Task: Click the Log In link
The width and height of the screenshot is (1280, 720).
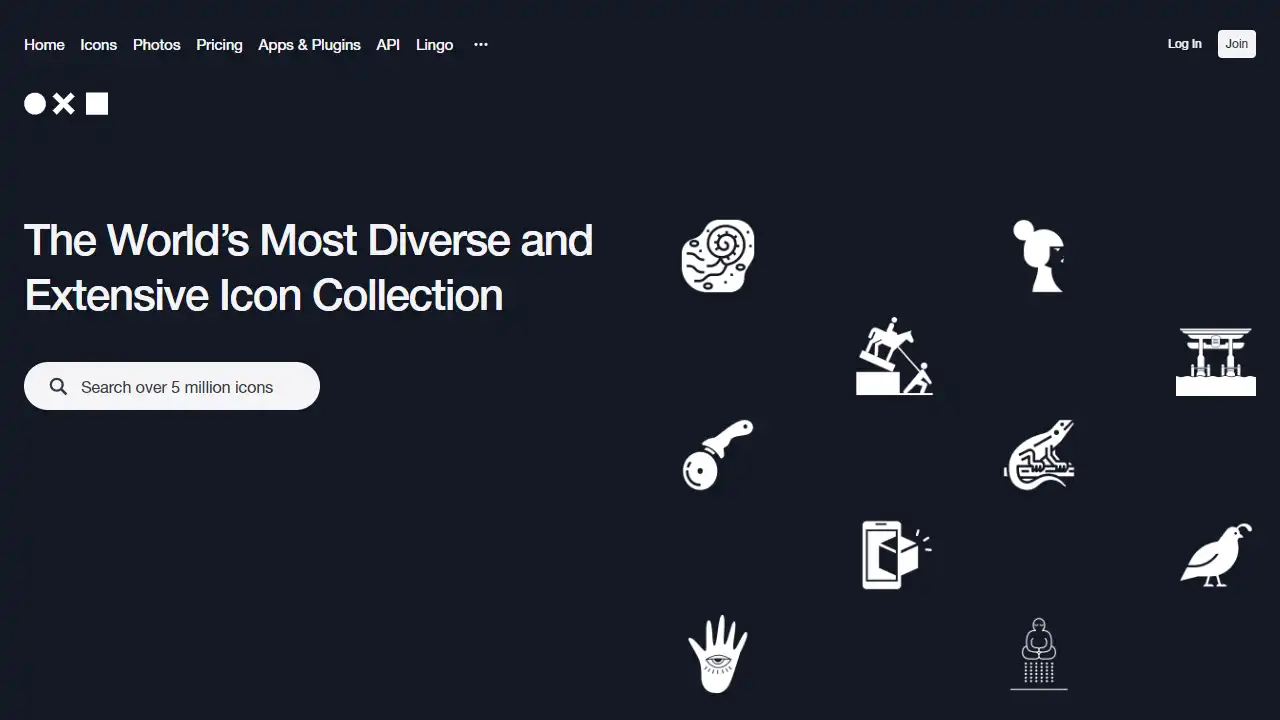Action: pyautogui.click(x=1184, y=44)
